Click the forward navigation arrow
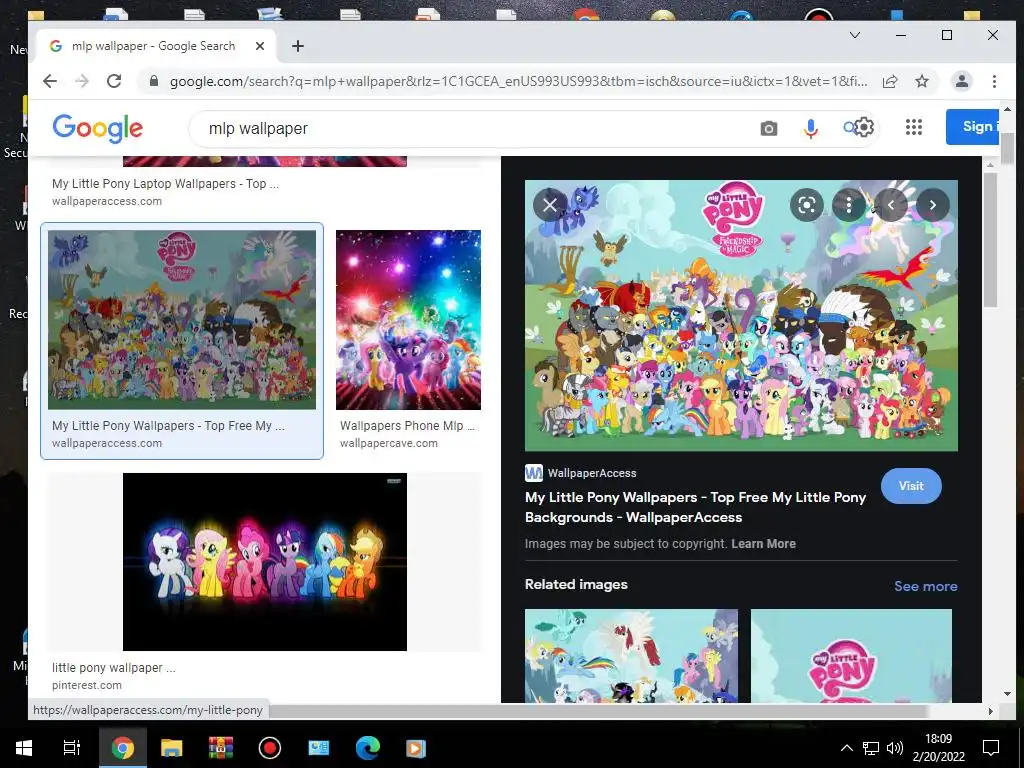The width and height of the screenshot is (1024, 768). point(82,81)
